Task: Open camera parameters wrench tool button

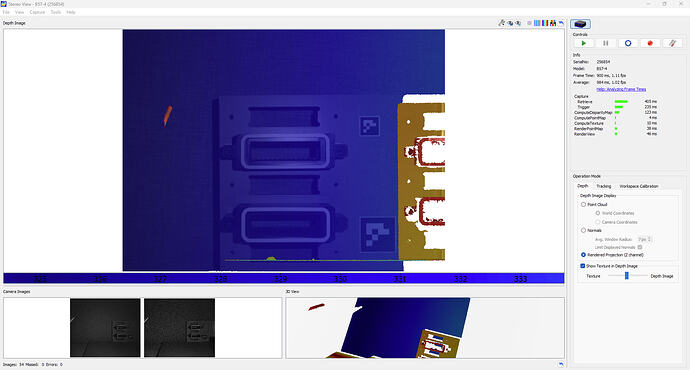Action: 672,43
